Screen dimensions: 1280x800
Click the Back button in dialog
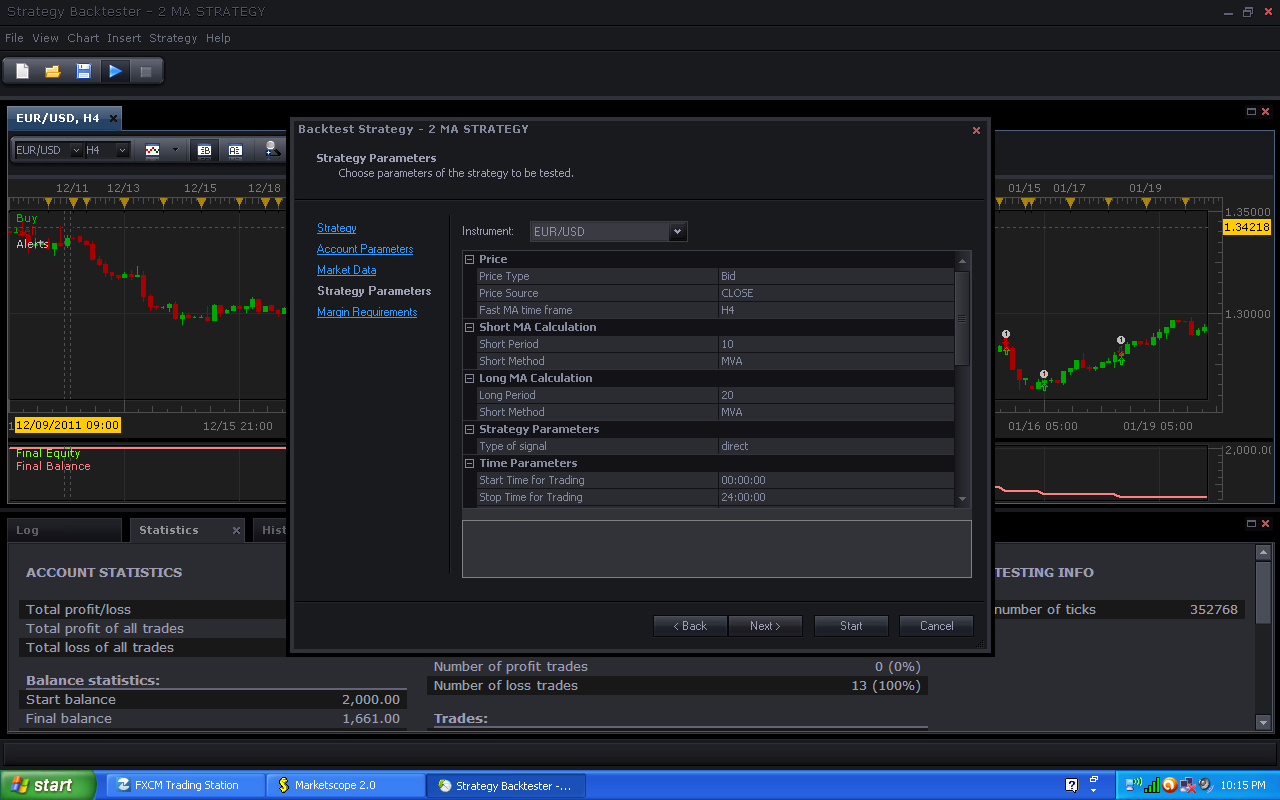[x=690, y=626]
